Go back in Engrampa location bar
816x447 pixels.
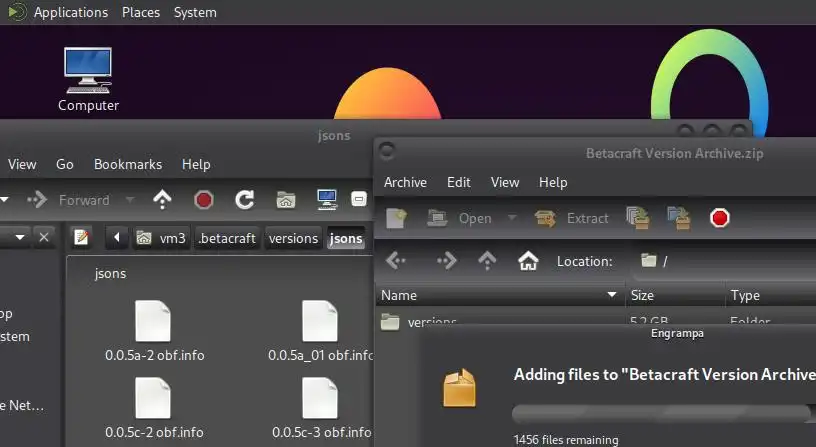pyautogui.click(x=396, y=261)
